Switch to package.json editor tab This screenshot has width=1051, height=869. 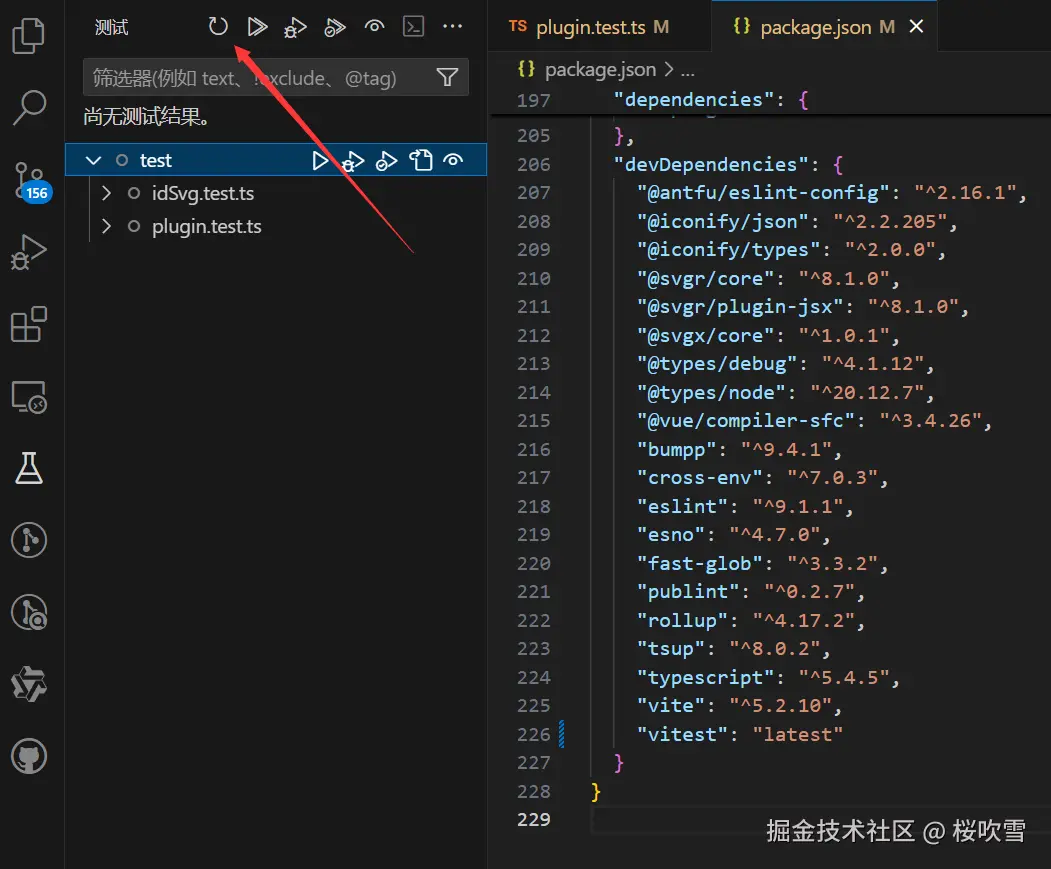tap(814, 27)
